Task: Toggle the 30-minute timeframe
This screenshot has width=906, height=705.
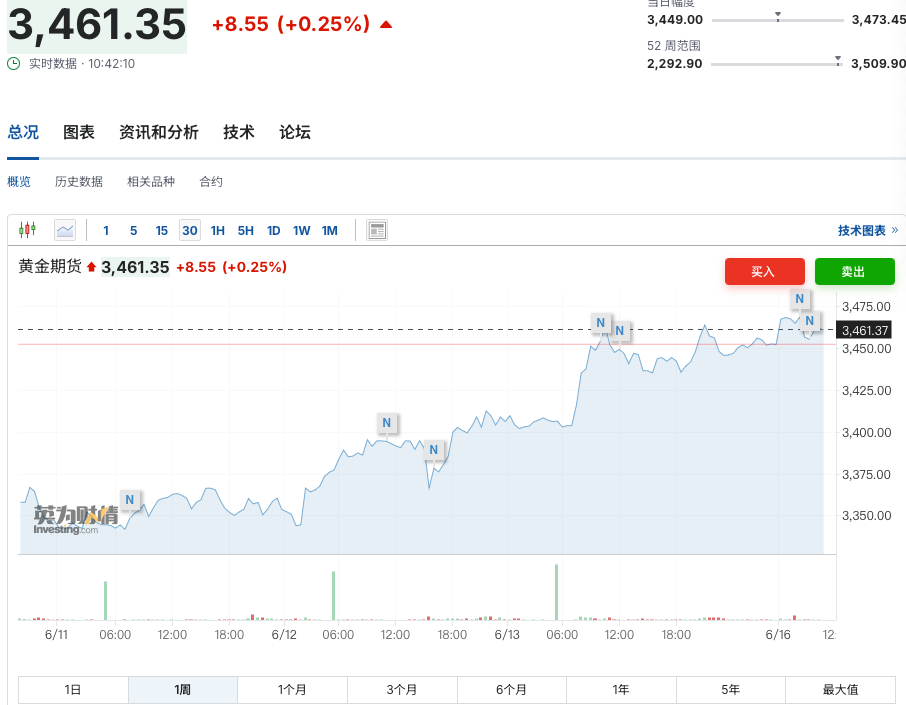Action: pyautogui.click(x=189, y=230)
